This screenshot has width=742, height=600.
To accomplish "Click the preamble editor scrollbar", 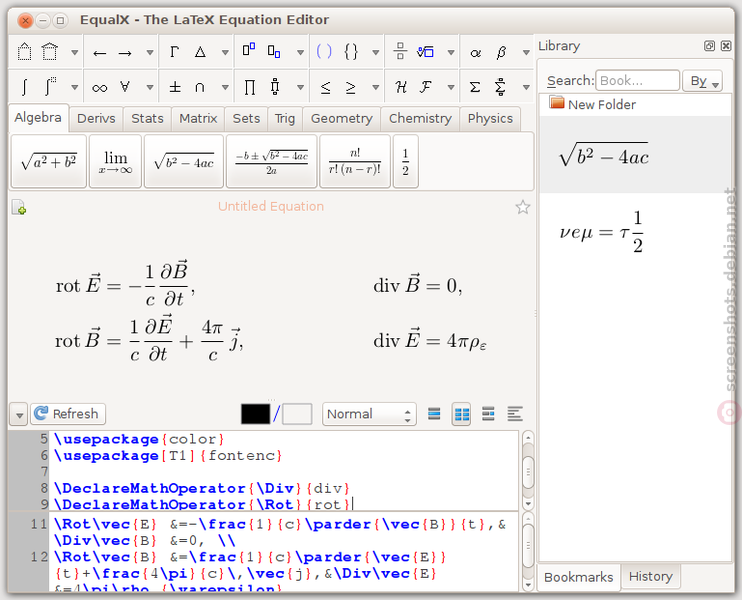I will pos(528,471).
